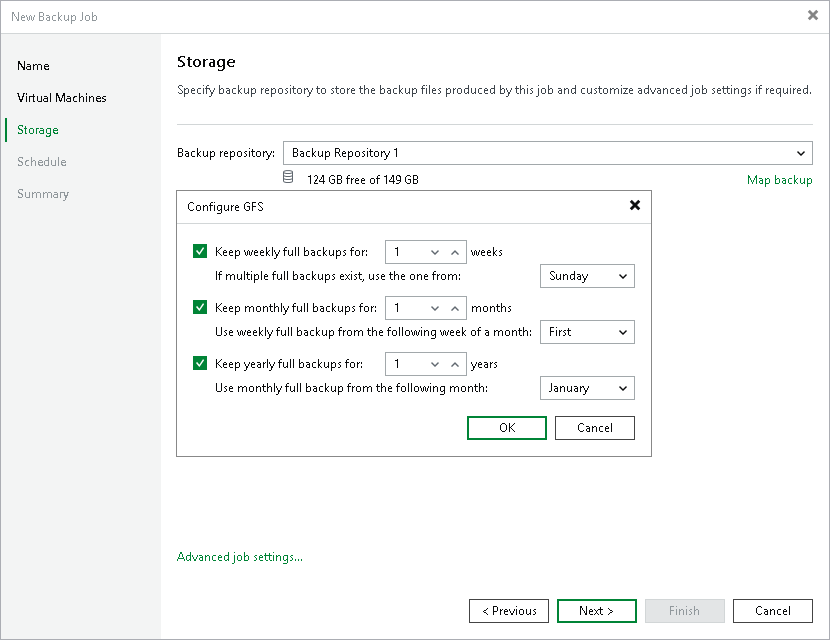Open the First week dropdown
This screenshot has width=830, height=640.
(587, 332)
